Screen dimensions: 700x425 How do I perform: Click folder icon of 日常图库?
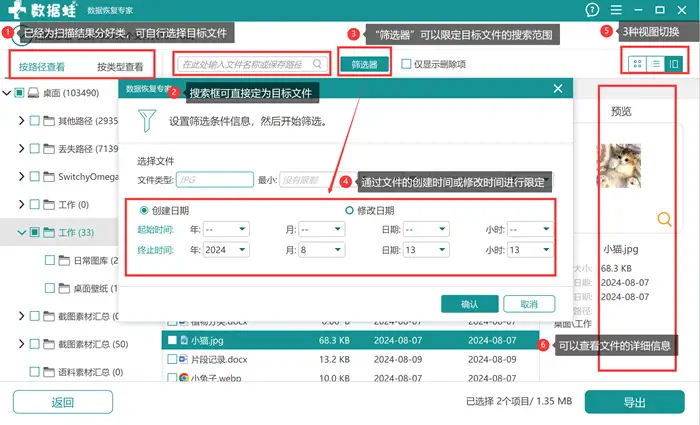coord(64,260)
